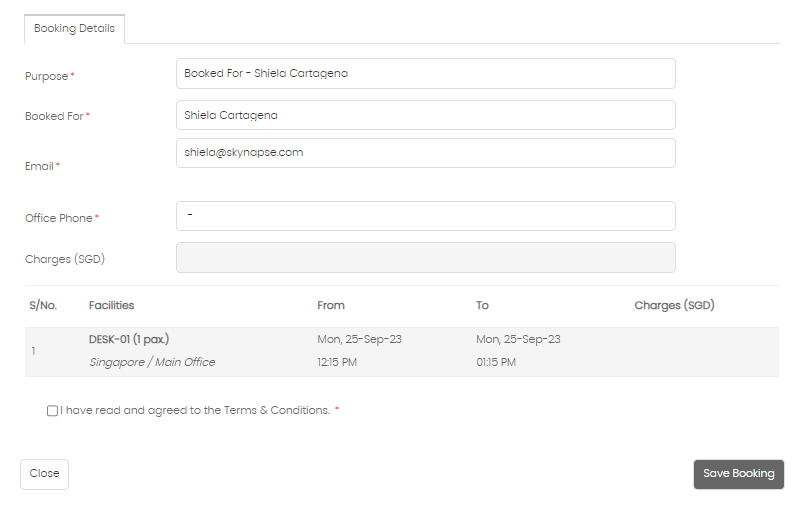803x525 pixels.
Task: Click the Office Phone field
Action: click(x=426, y=216)
